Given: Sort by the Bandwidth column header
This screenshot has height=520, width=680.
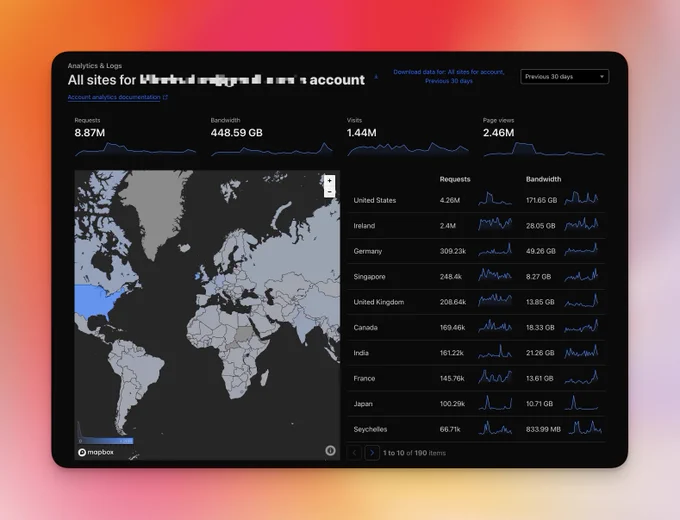Looking at the screenshot, I should click(x=543, y=179).
